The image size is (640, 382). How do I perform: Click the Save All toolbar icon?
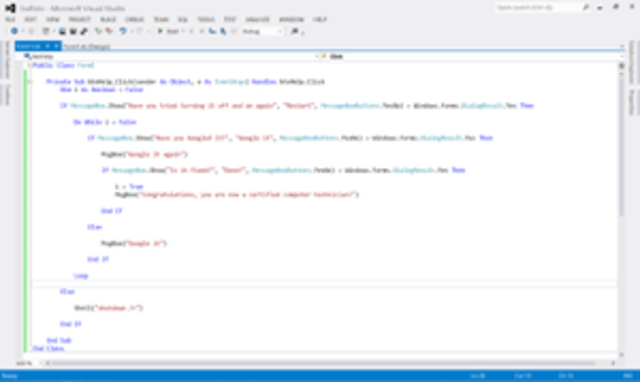tap(84, 31)
